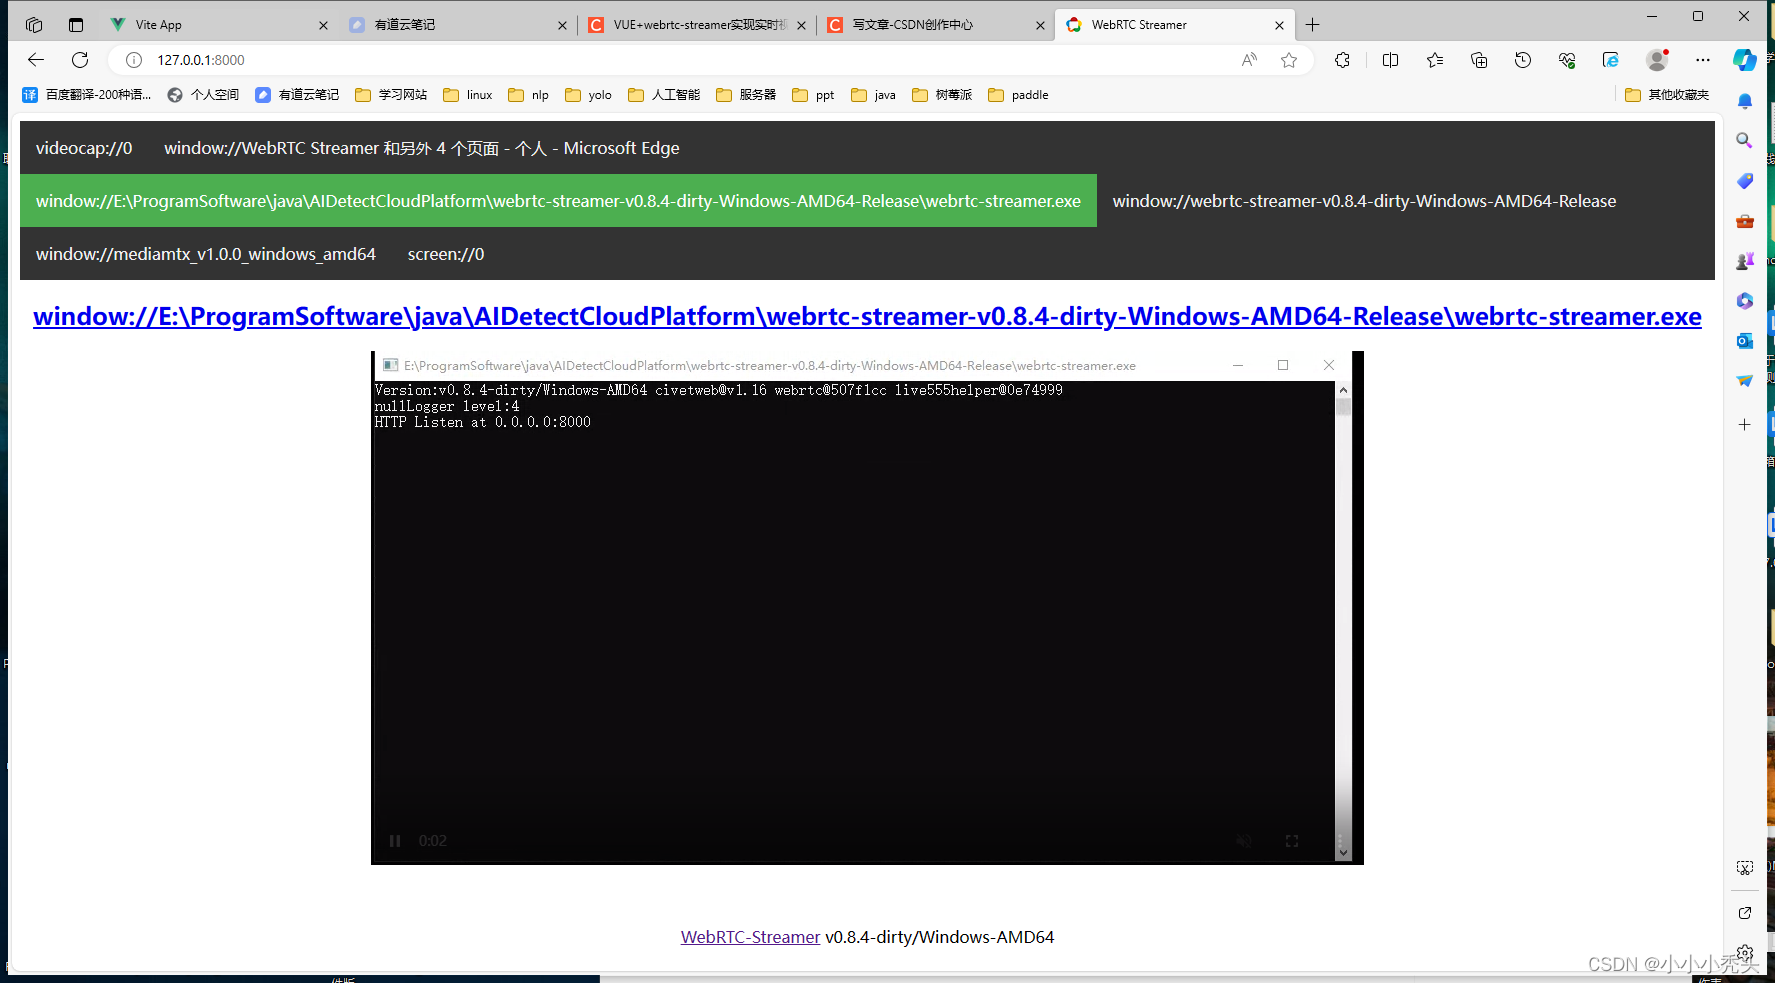
Task: Expand the 树莓派 bookmark folder
Action: pyautogui.click(x=942, y=95)
